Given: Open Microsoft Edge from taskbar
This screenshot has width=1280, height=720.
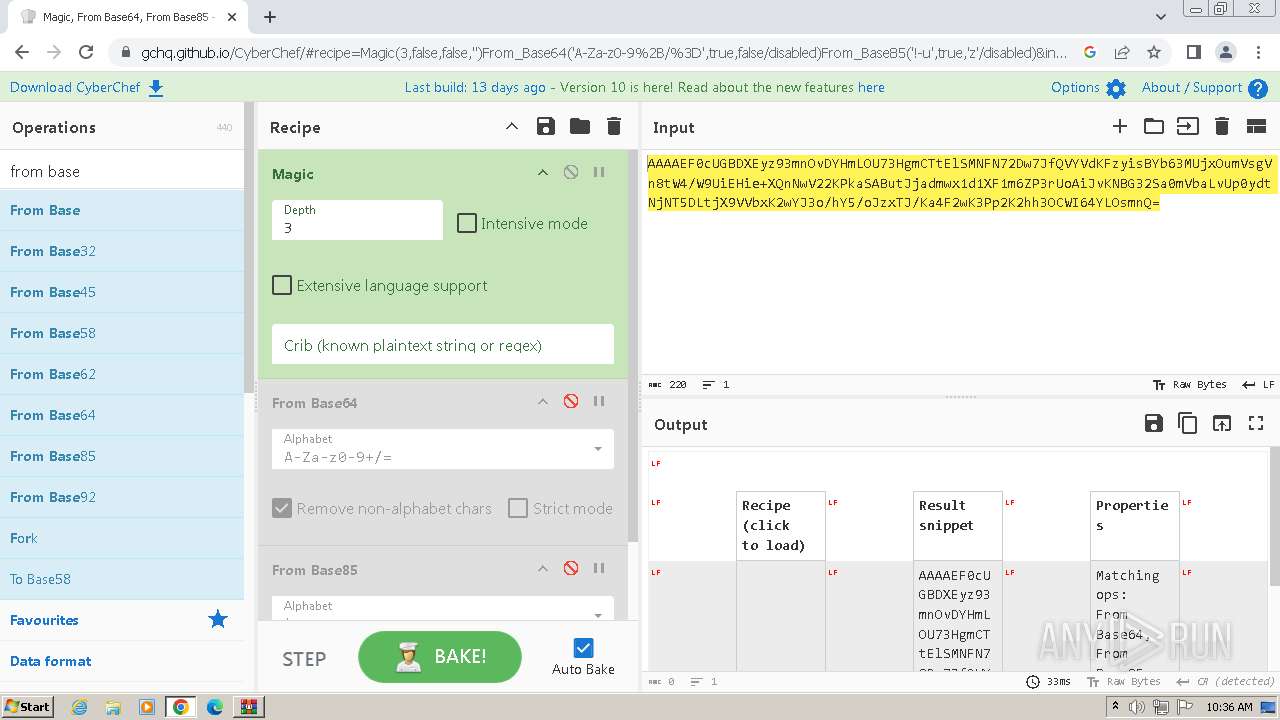Looking at the screenshot, I should (215, 706).
